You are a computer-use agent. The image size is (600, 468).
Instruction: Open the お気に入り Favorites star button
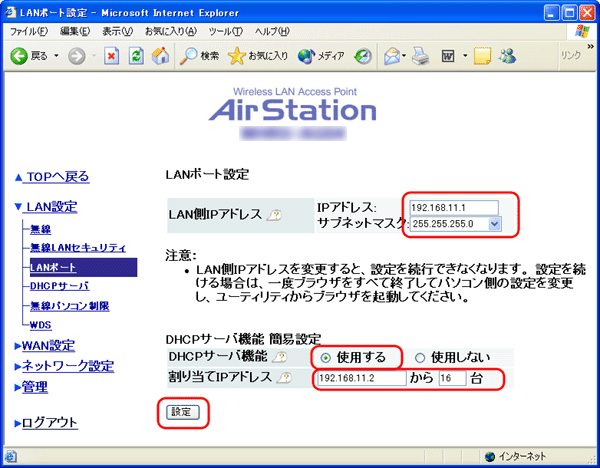click(x=258, y=56)
